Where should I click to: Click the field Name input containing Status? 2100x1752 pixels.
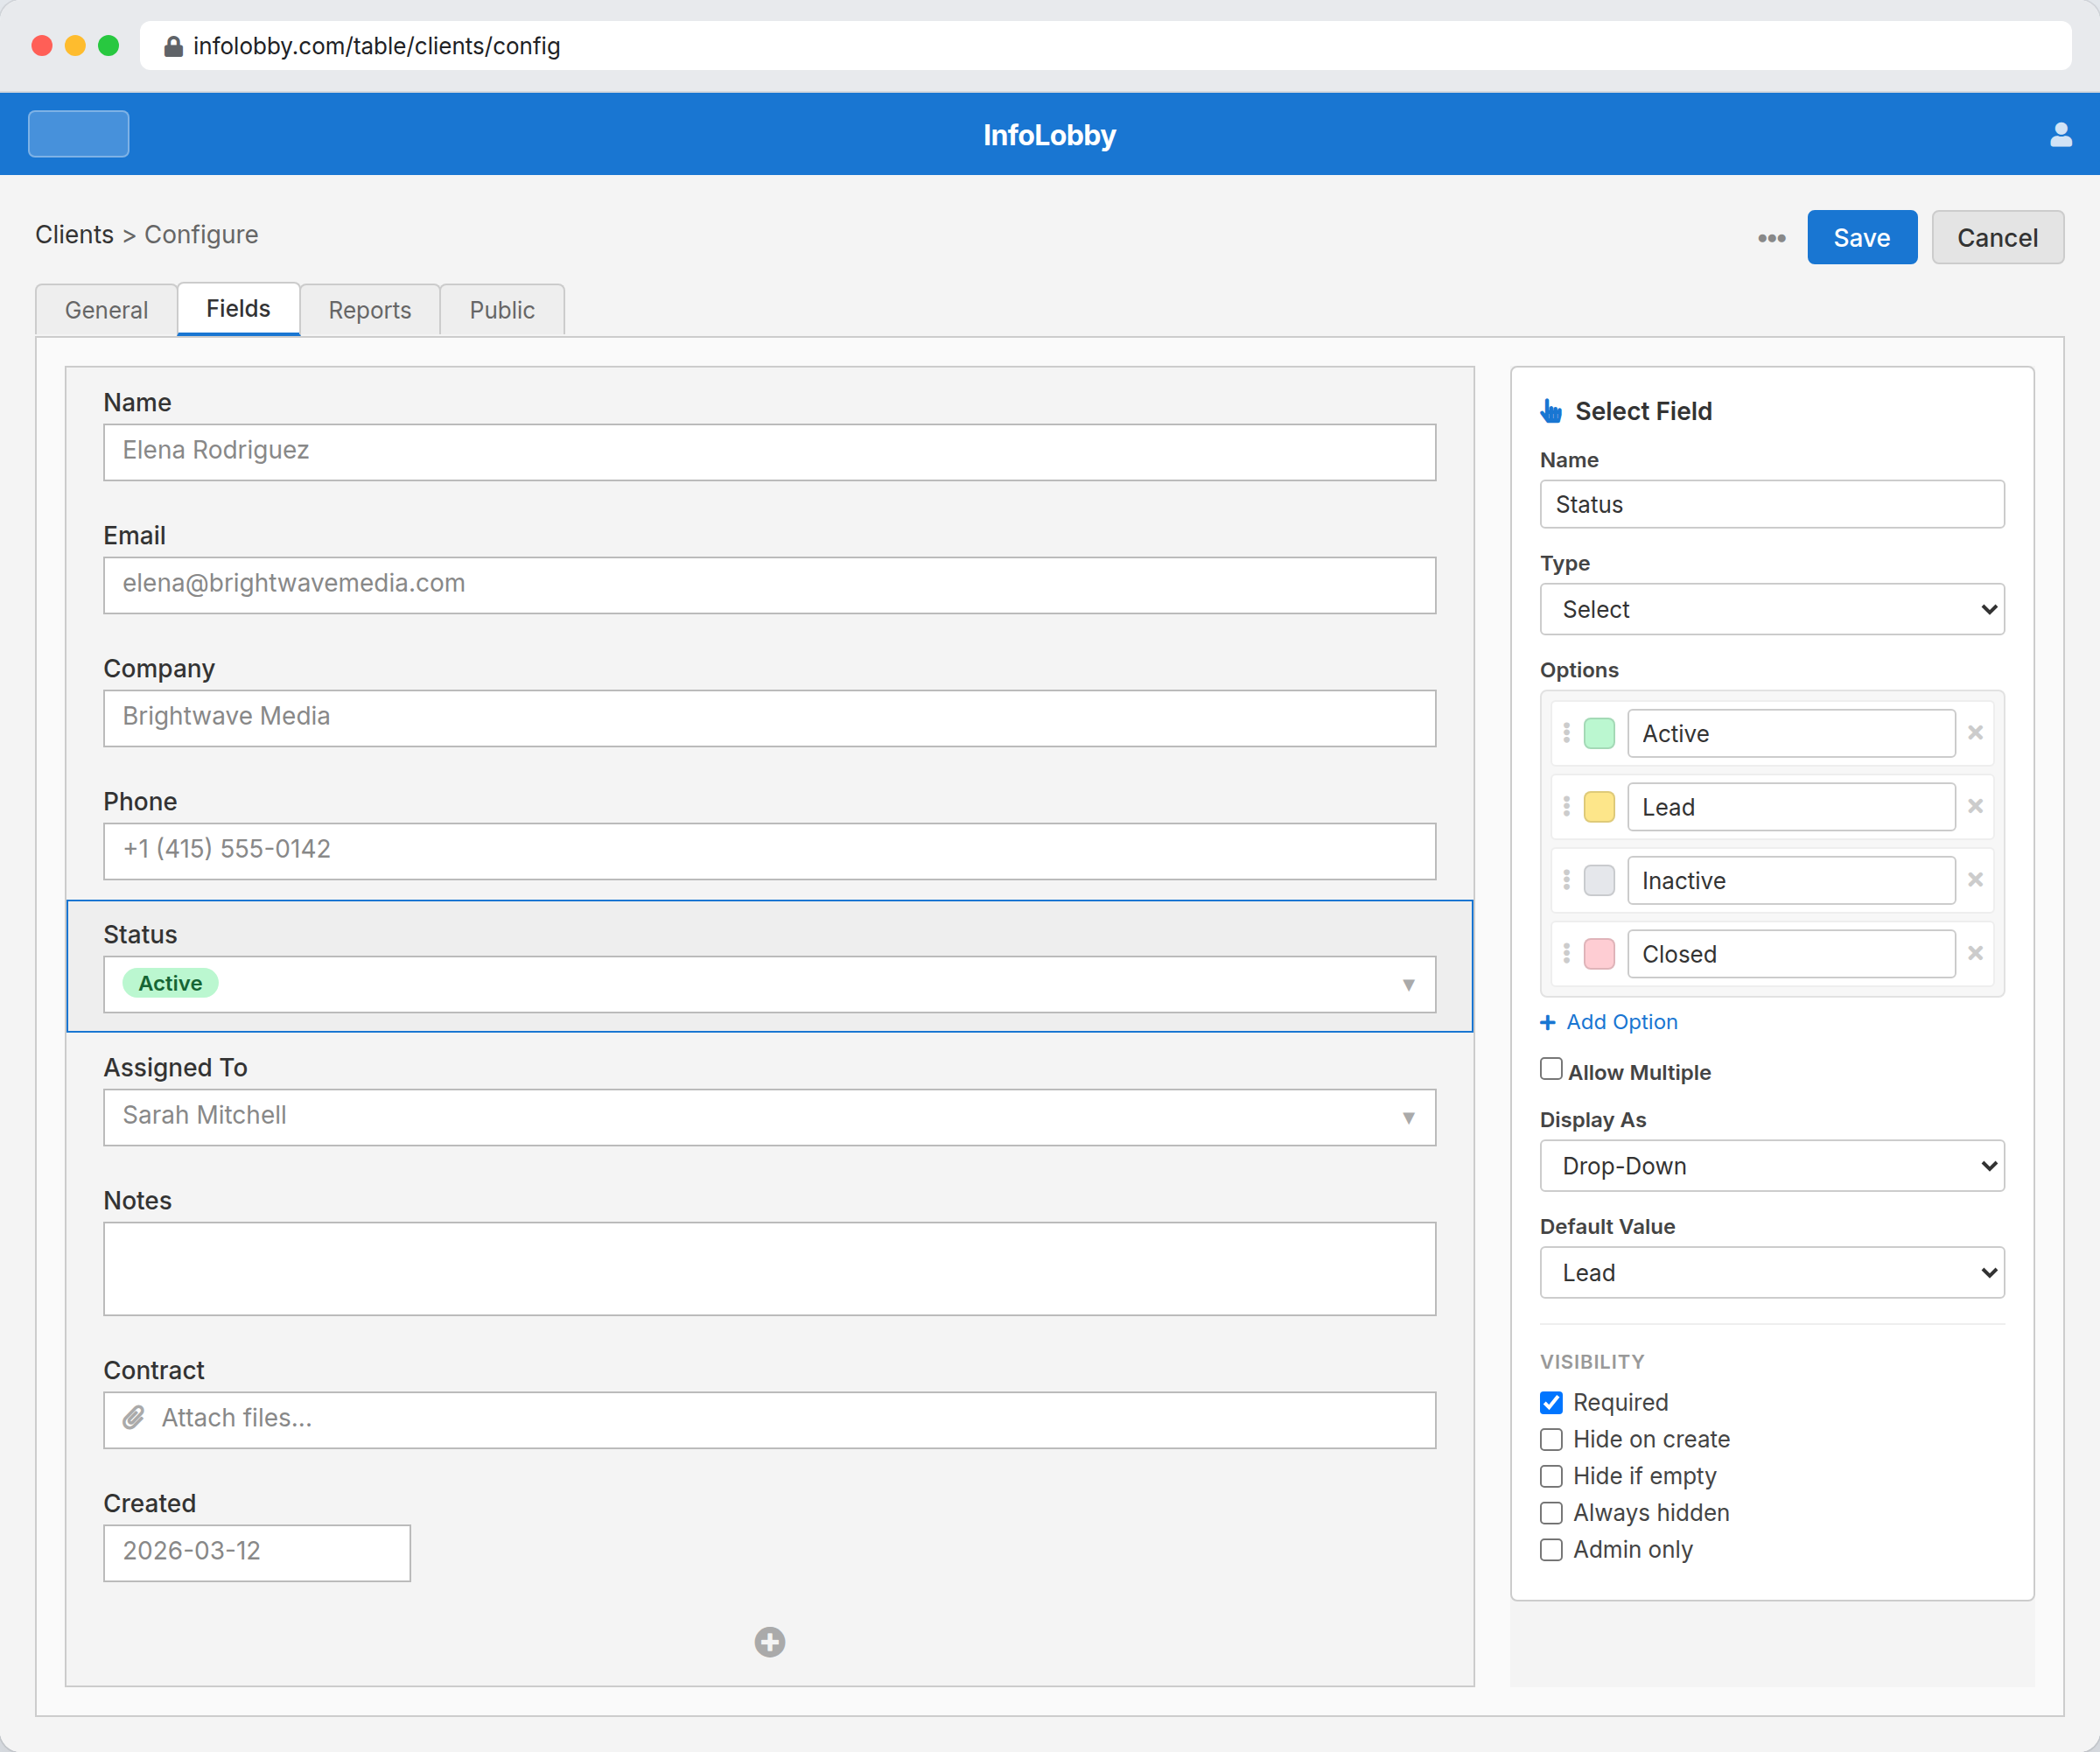pos(1771,504)
